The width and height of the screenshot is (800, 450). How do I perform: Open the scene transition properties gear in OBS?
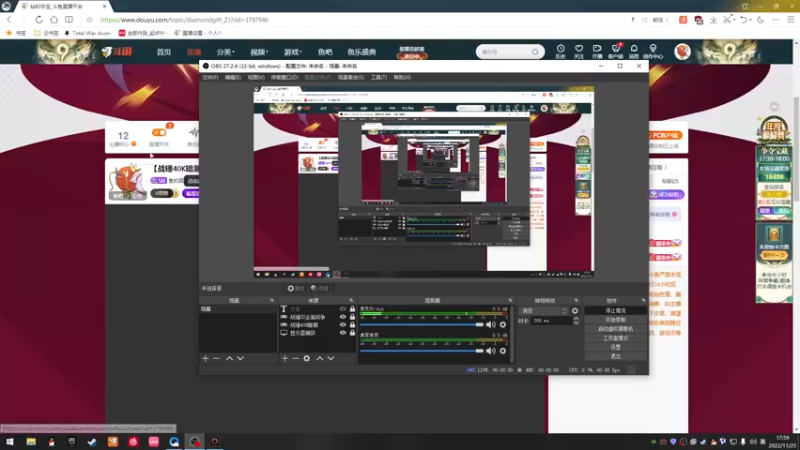[575, 311]
